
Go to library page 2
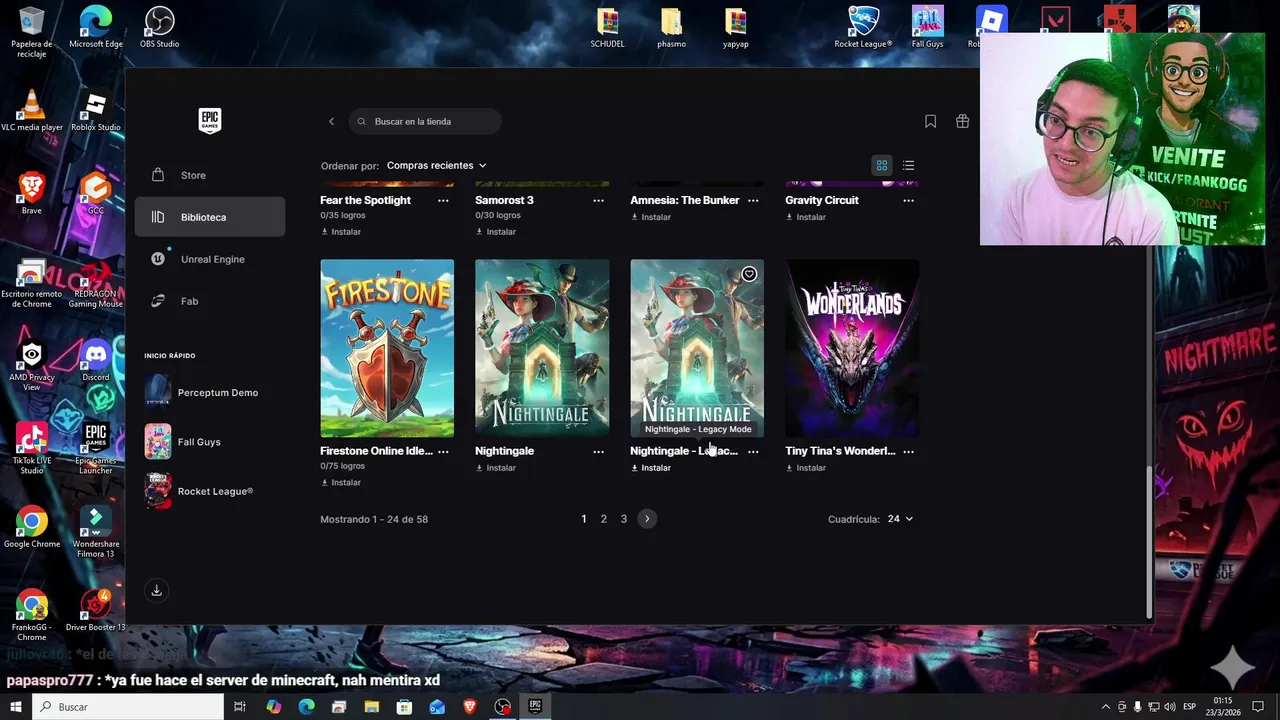click(603, 519)
